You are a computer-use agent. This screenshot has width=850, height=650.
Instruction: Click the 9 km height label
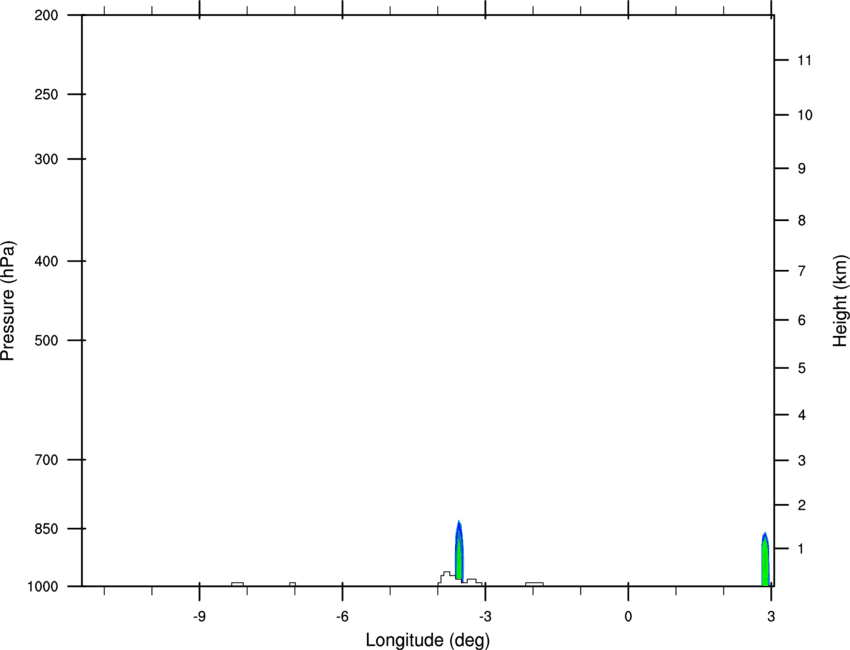(x=802, y=169)
